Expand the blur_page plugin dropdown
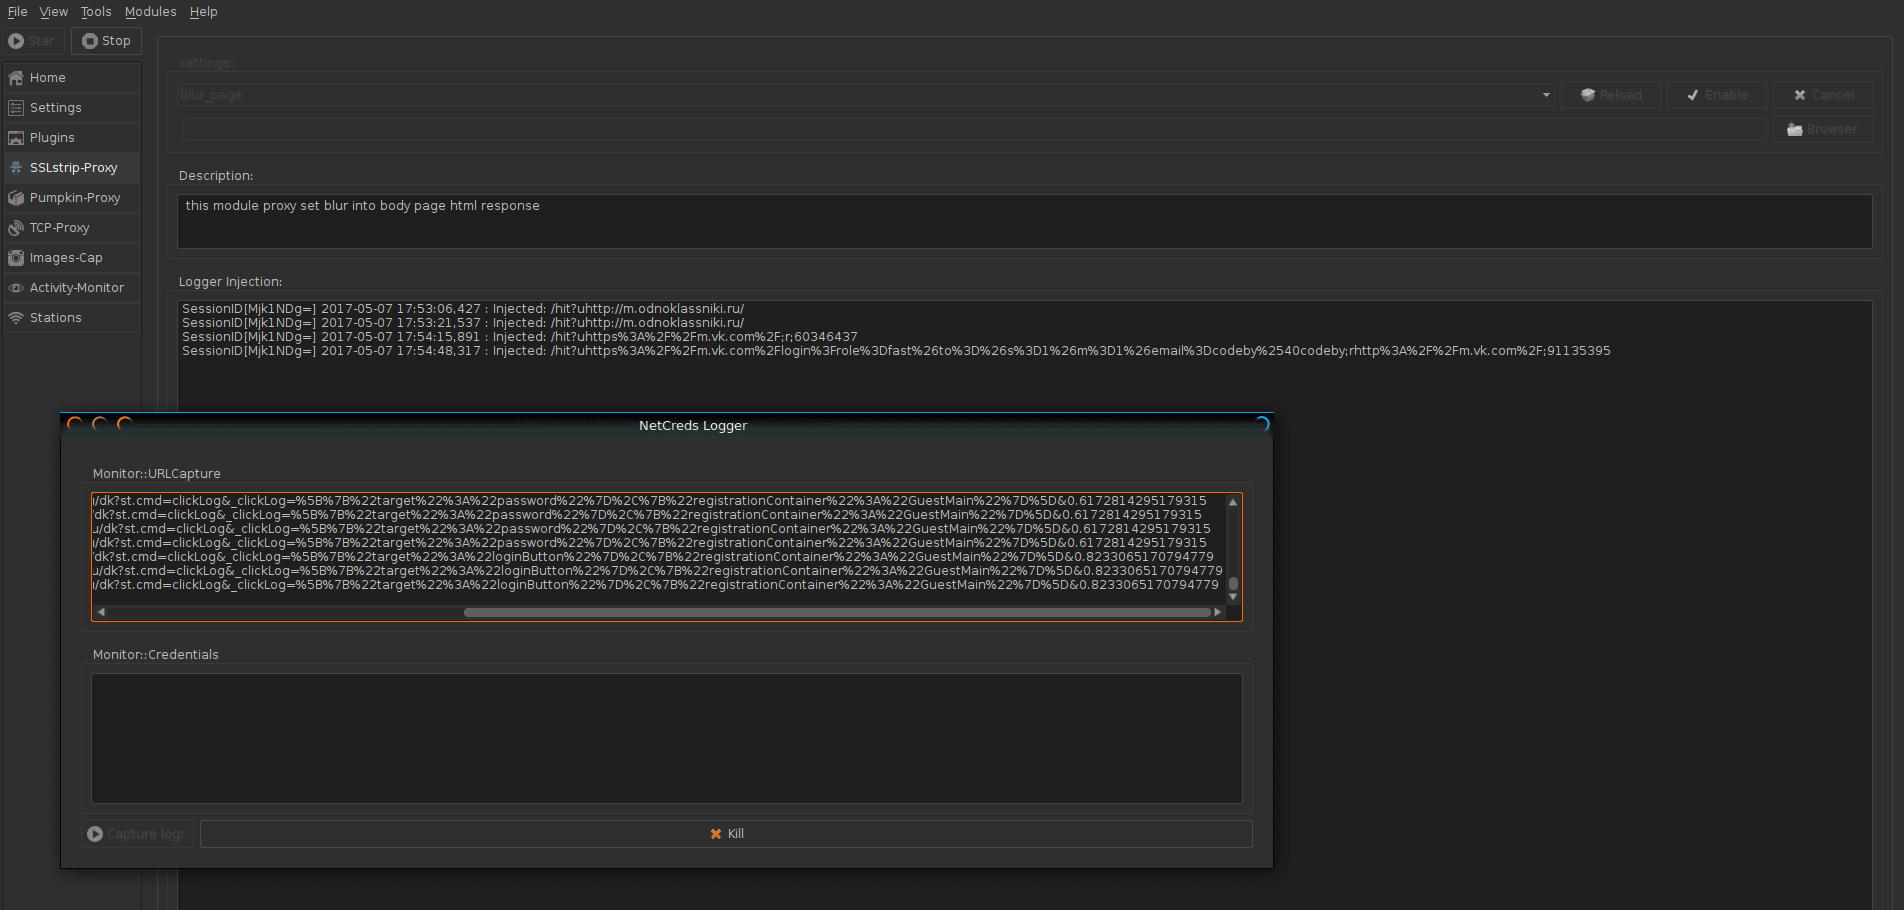 (1546, 95)
